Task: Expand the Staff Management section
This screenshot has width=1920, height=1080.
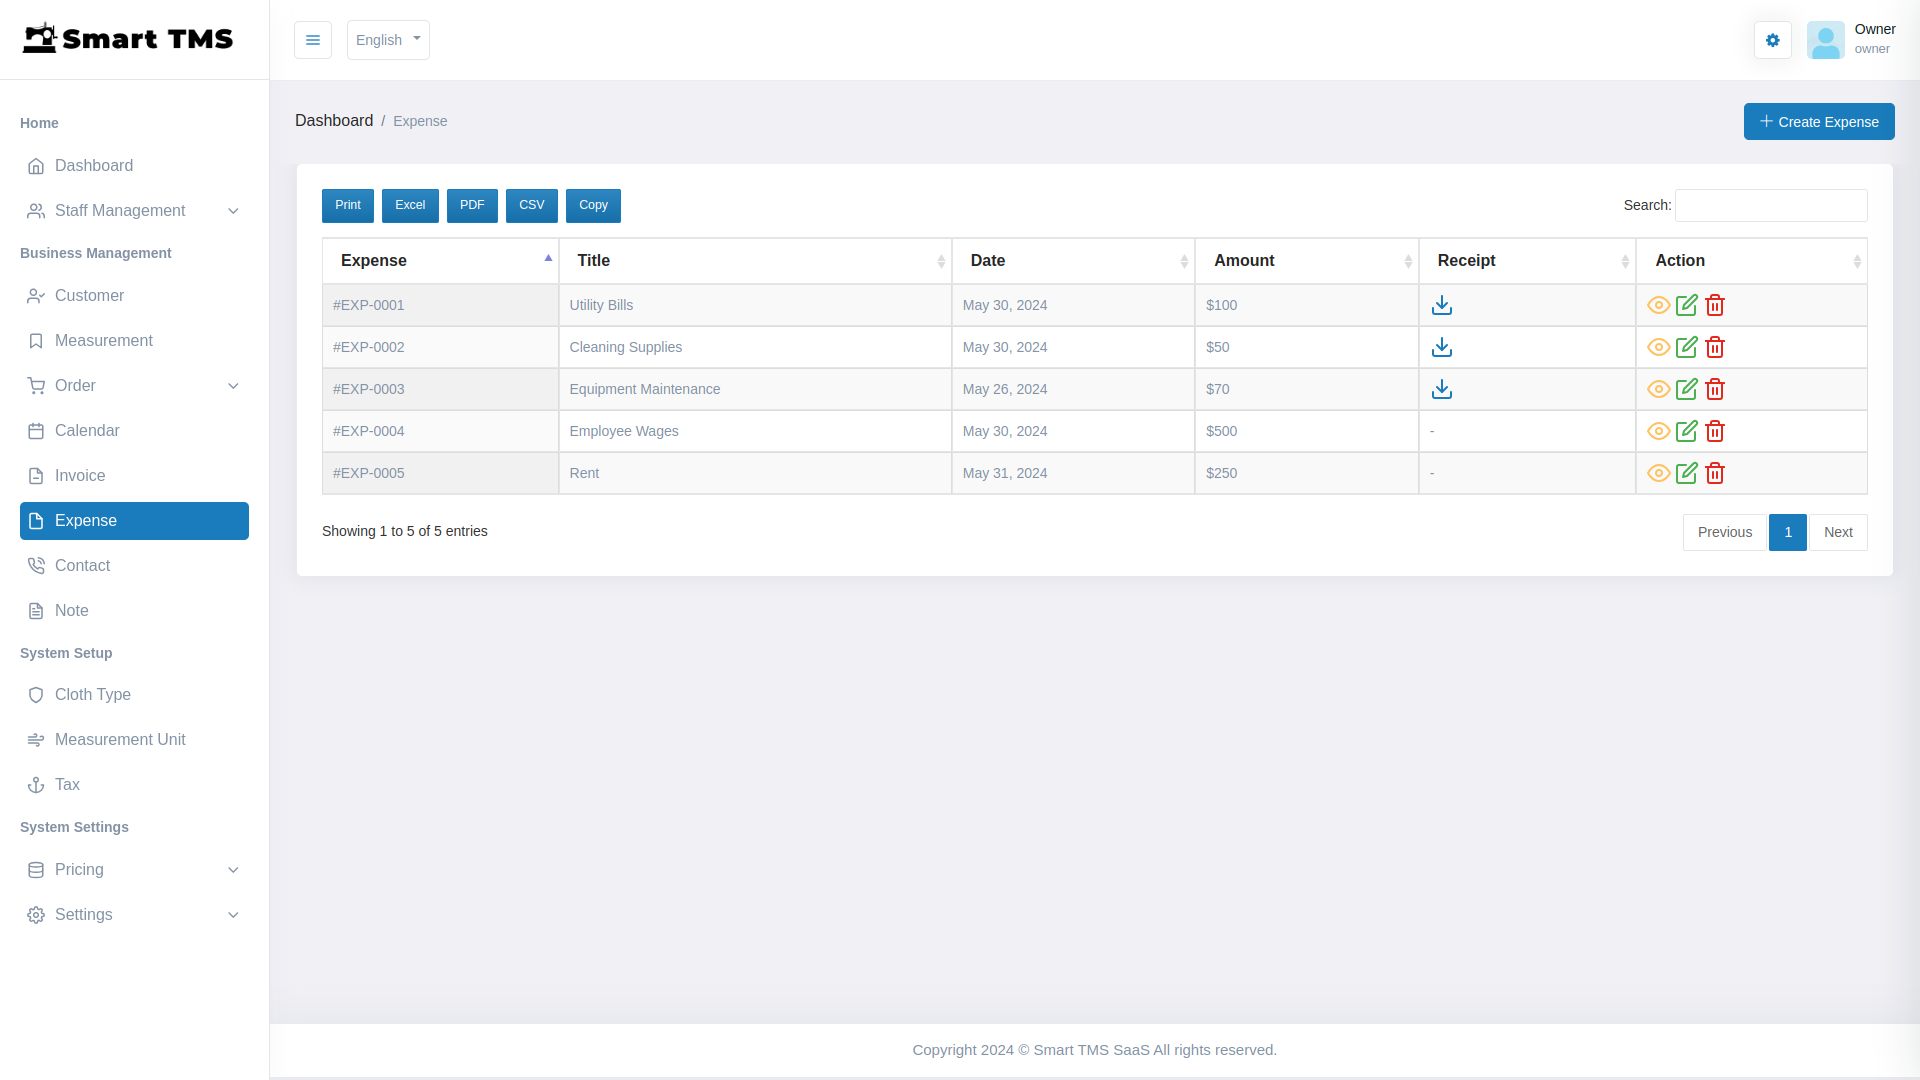Action: (133, 210)
